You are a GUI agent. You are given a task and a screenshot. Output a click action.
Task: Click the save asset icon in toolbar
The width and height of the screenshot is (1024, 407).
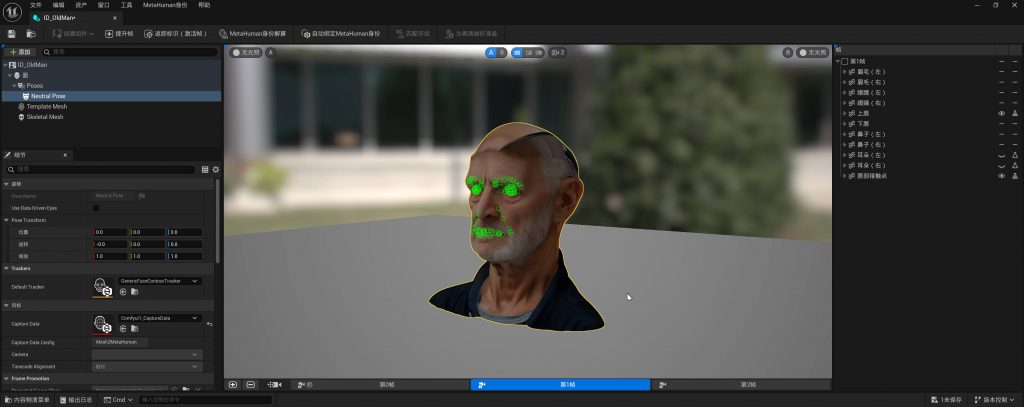click(x=11, y=33)
